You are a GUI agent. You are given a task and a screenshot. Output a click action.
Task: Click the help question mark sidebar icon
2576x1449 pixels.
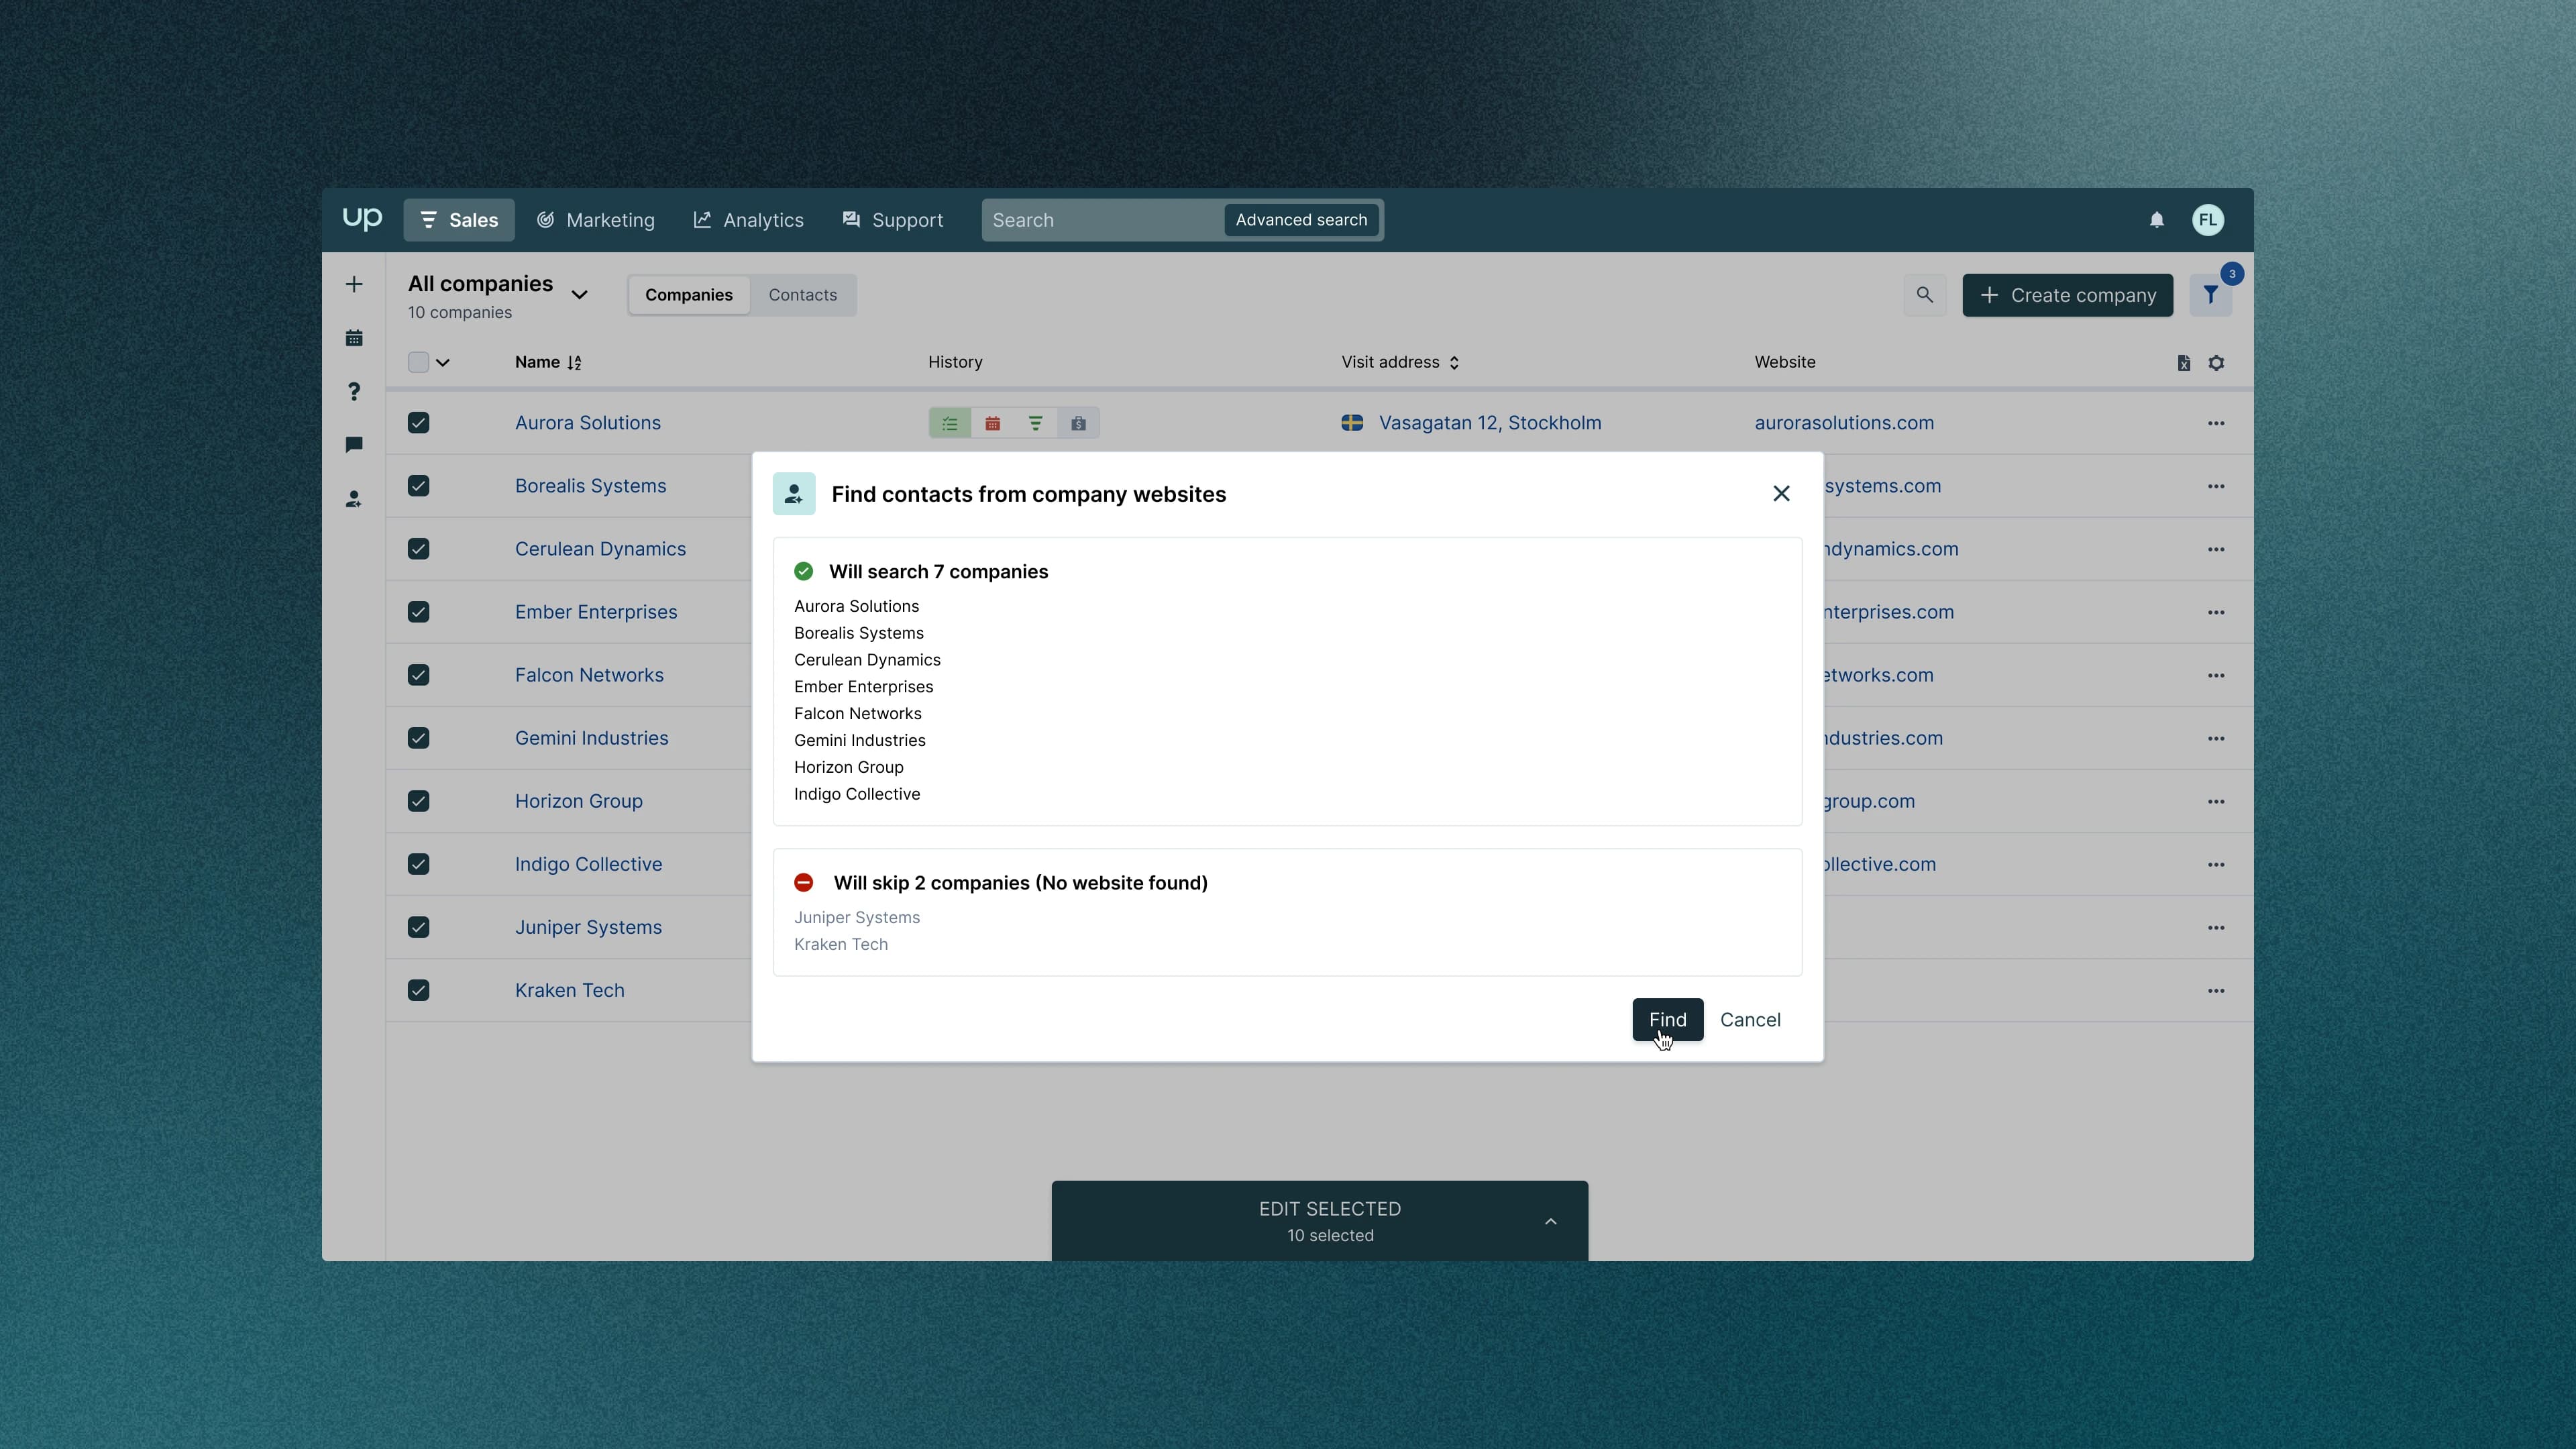(x=354, y=391)
